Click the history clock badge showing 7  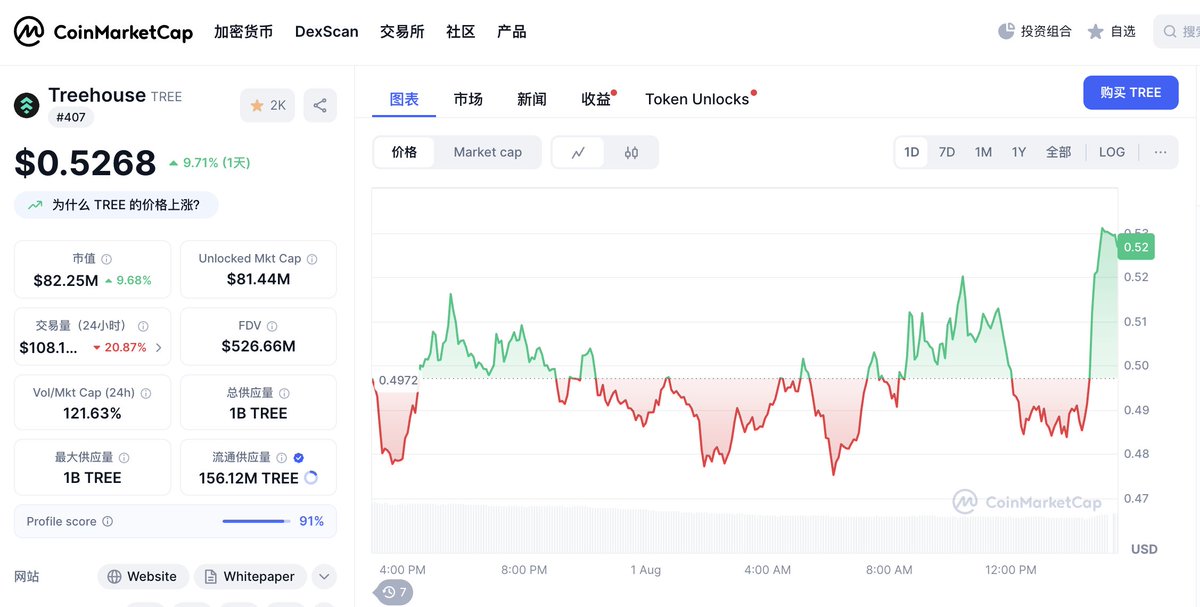coord(395,592)
